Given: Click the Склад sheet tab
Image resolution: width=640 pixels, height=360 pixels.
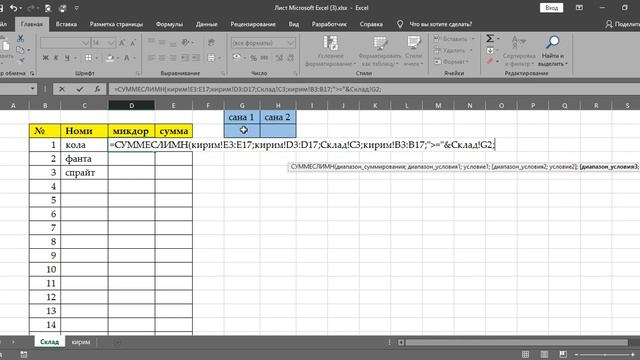Looking at the screenshot, I should point(49,342).
